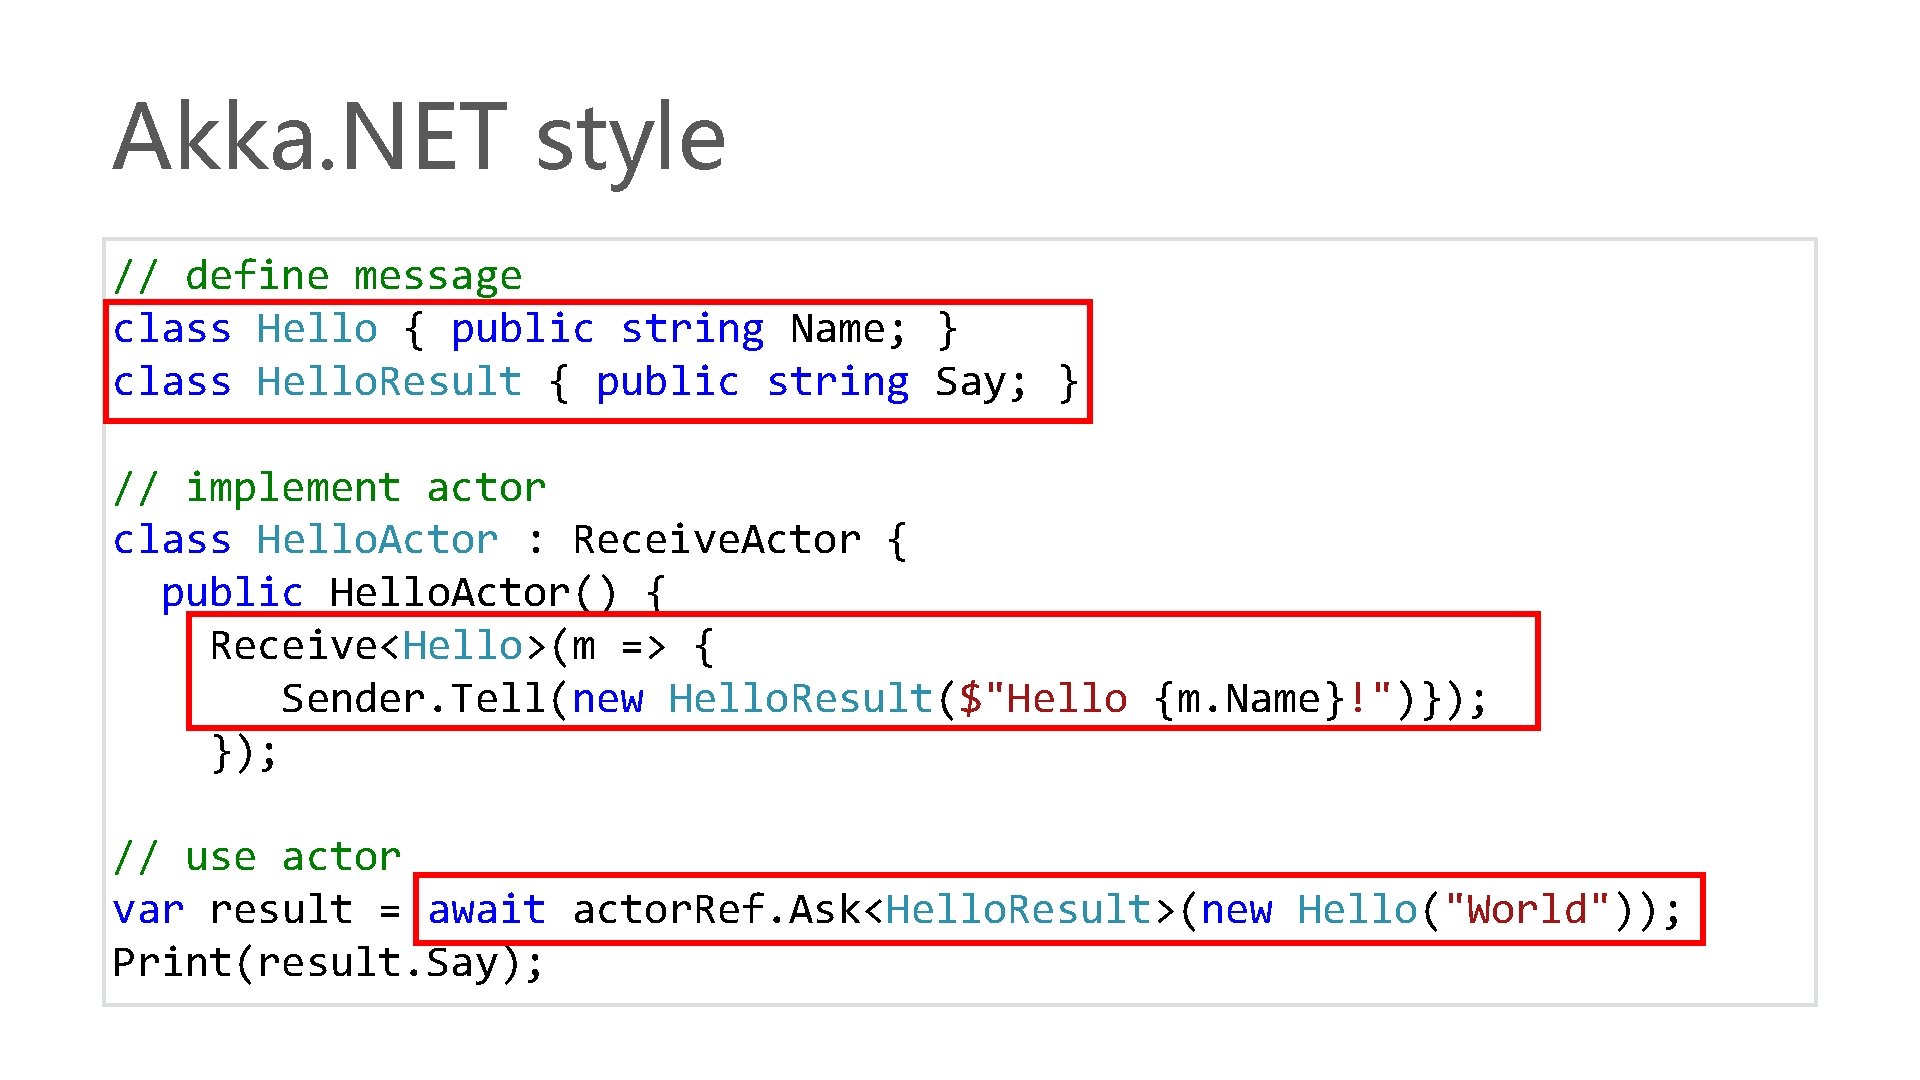
Task: Click the 'await' keyword
Action: (486, 910)
